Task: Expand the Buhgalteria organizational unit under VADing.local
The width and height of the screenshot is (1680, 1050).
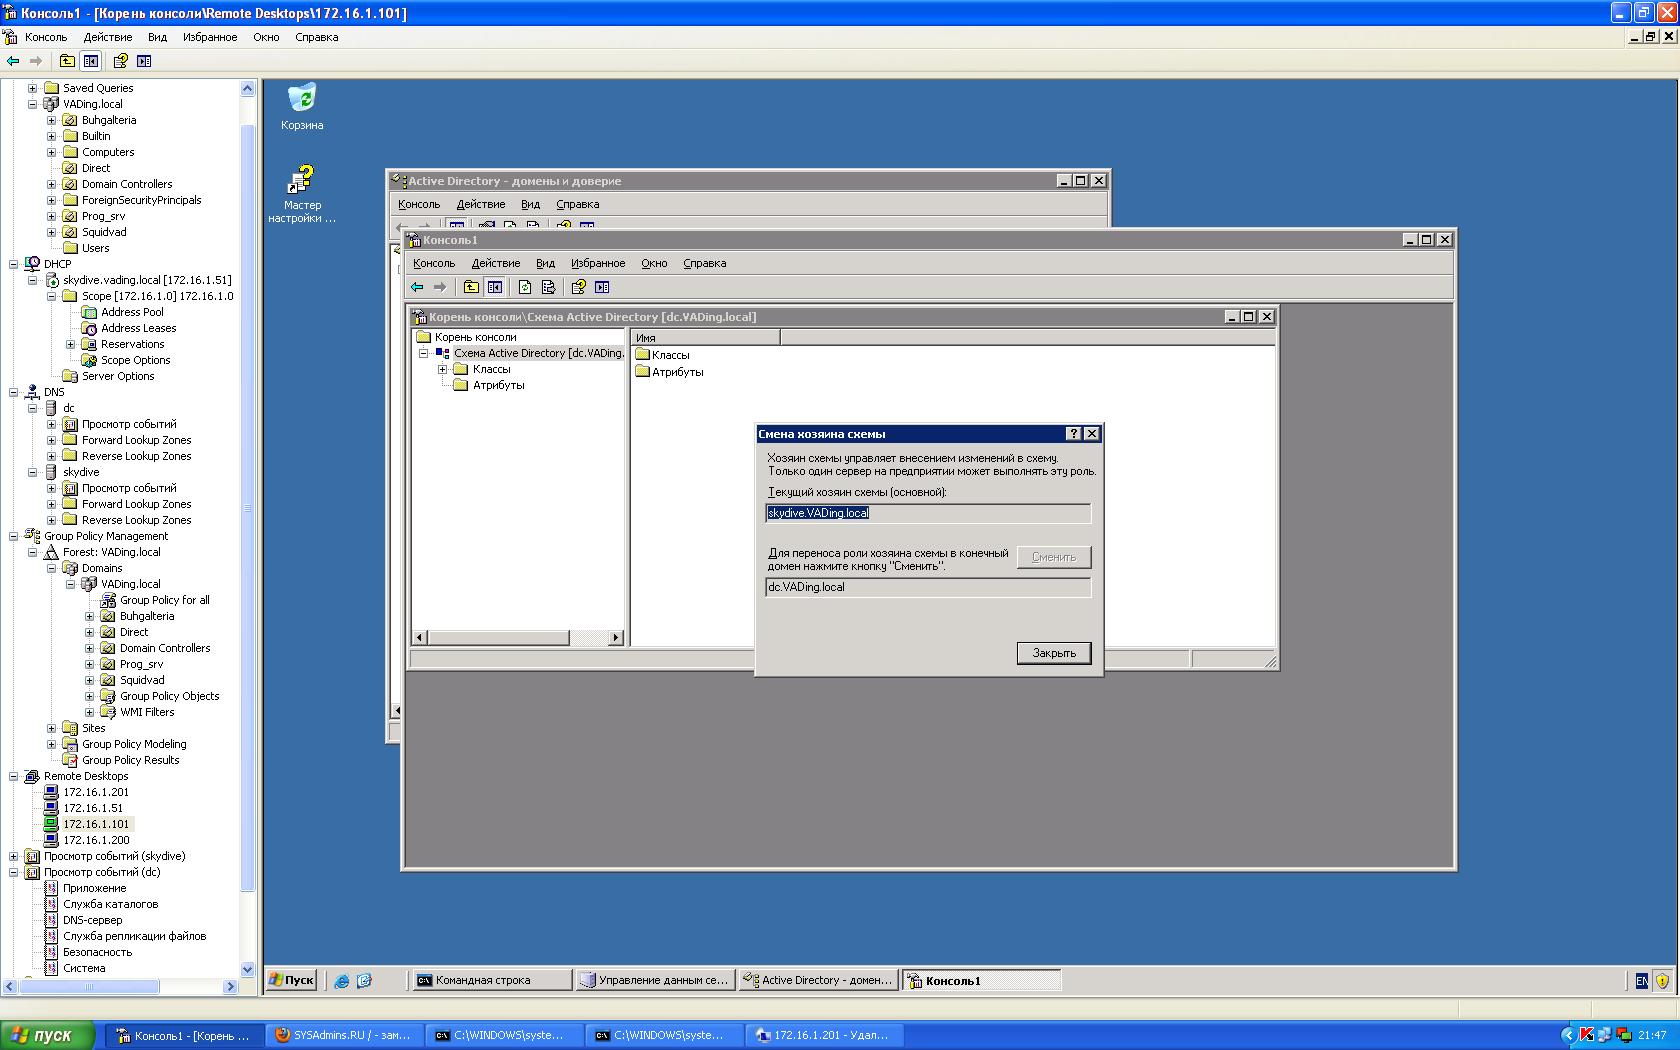Action: (51, 120)
